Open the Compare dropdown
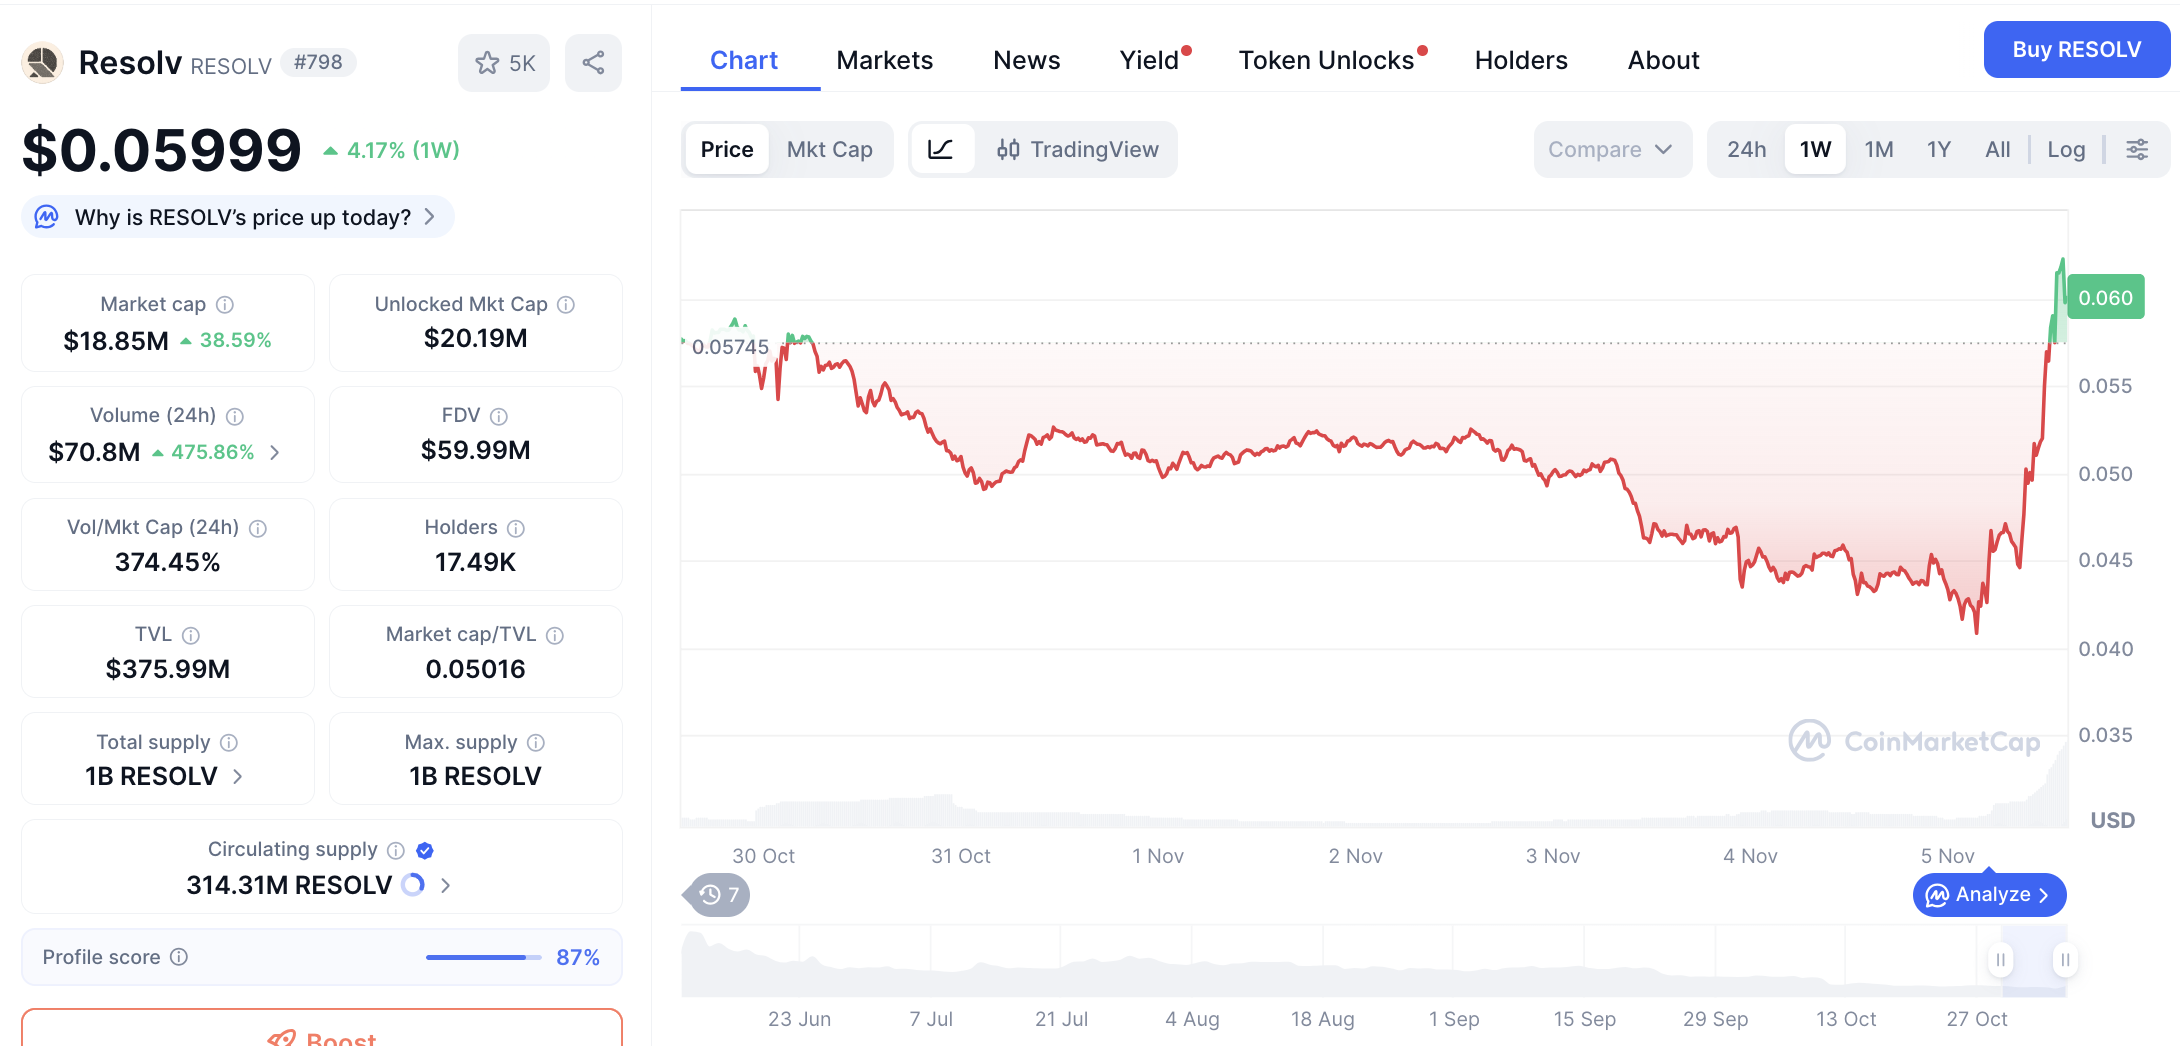The image size is (2180, 1046). 1610,150
